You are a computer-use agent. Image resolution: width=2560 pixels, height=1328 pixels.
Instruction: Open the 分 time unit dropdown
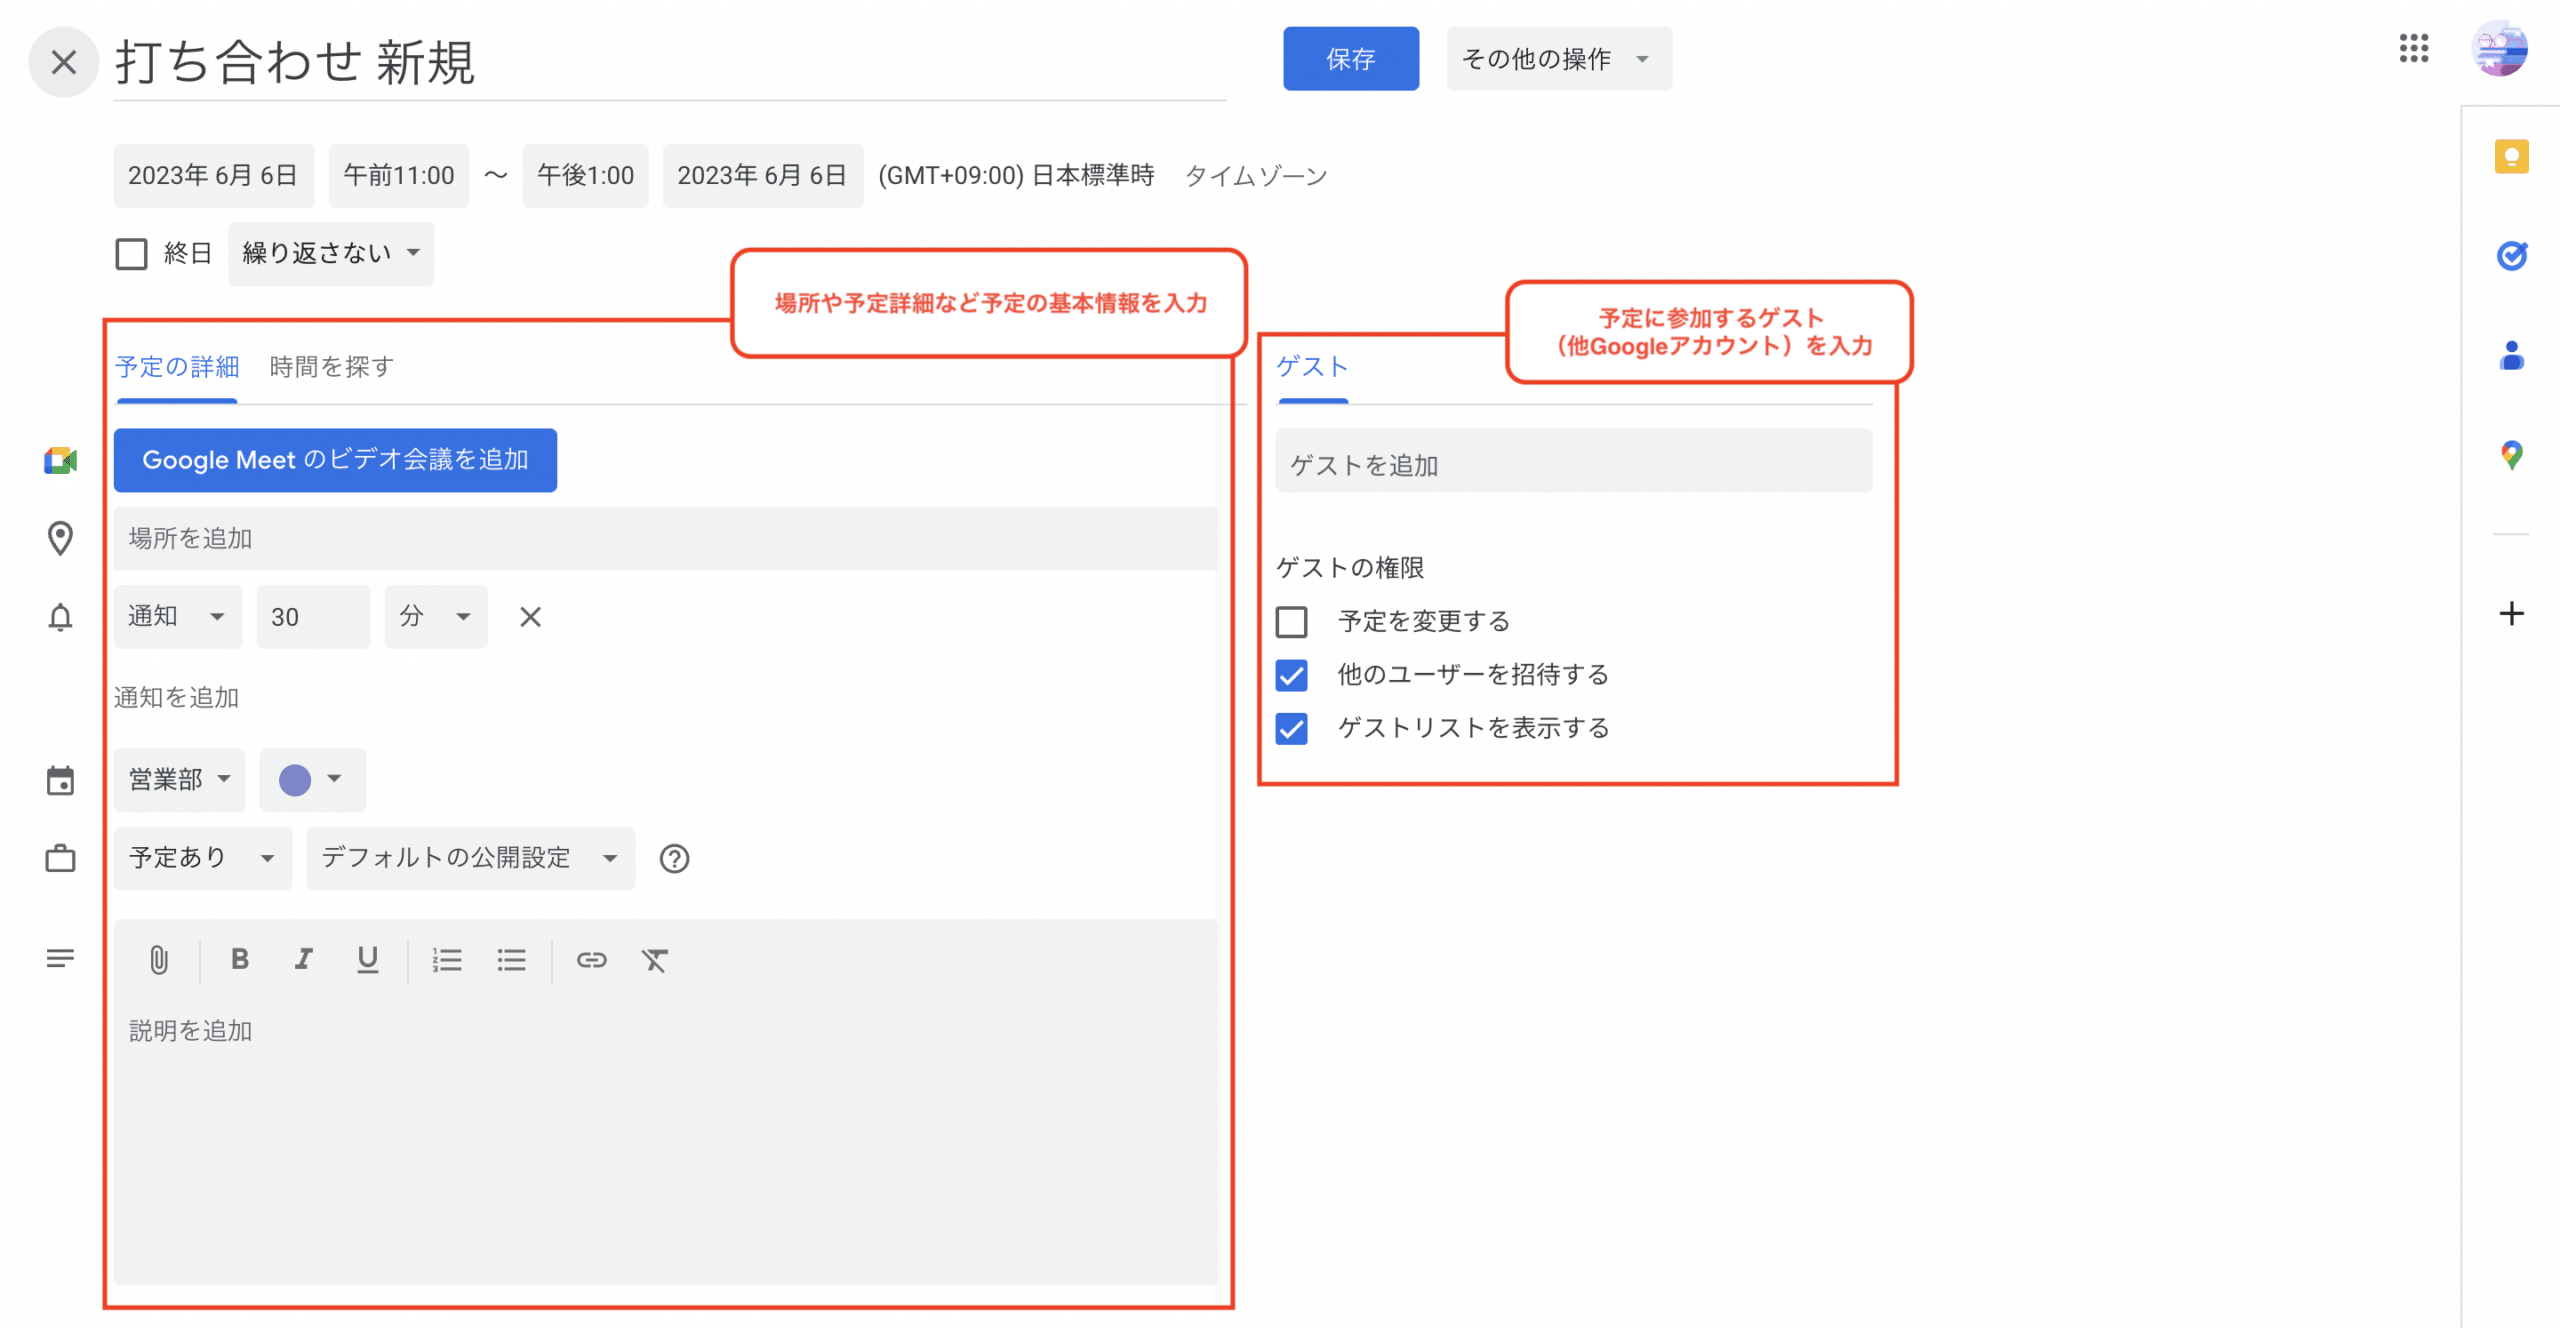tap(436, 617)
